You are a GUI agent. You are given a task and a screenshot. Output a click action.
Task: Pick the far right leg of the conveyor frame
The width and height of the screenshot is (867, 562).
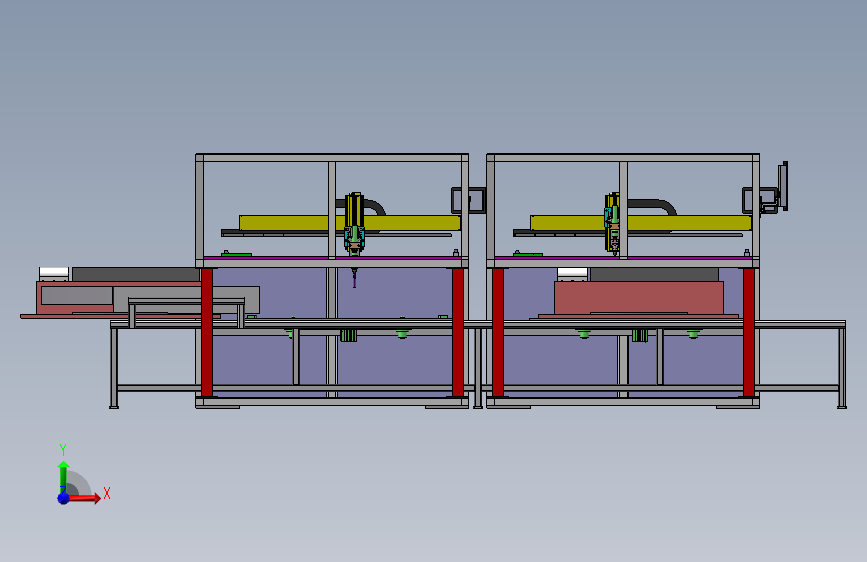(x=842, y=368)
